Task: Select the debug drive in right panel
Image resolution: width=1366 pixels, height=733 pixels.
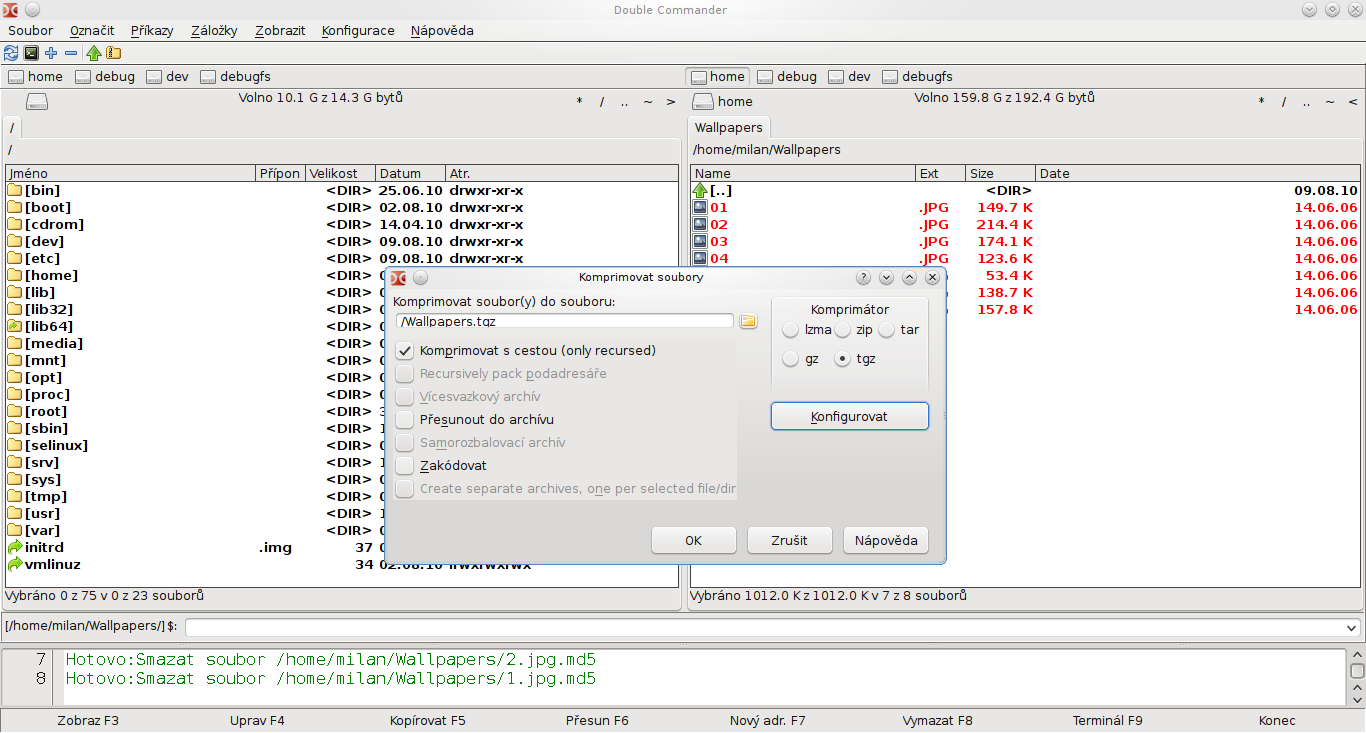Action: pyautogui.click(x=787, y=76)
